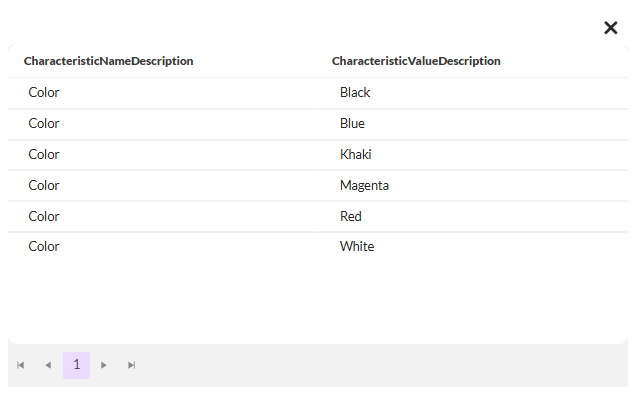Select page 1 in pager
This screenshot has width=643, height=403.
point(76,365)
